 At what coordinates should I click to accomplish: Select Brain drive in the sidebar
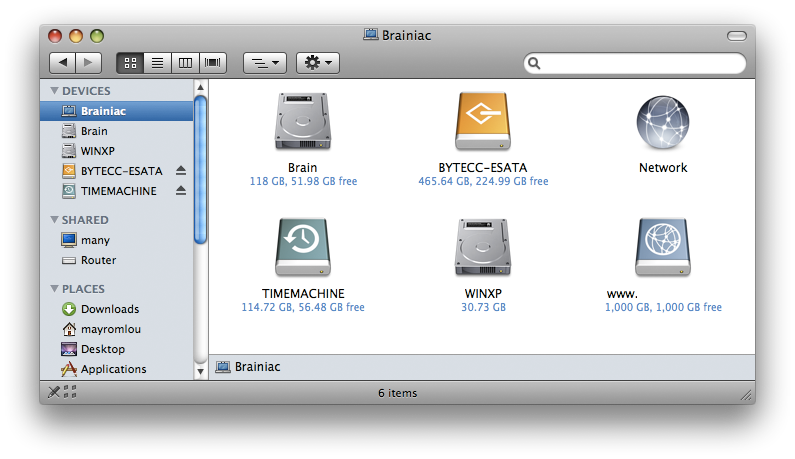pos(117,131)
